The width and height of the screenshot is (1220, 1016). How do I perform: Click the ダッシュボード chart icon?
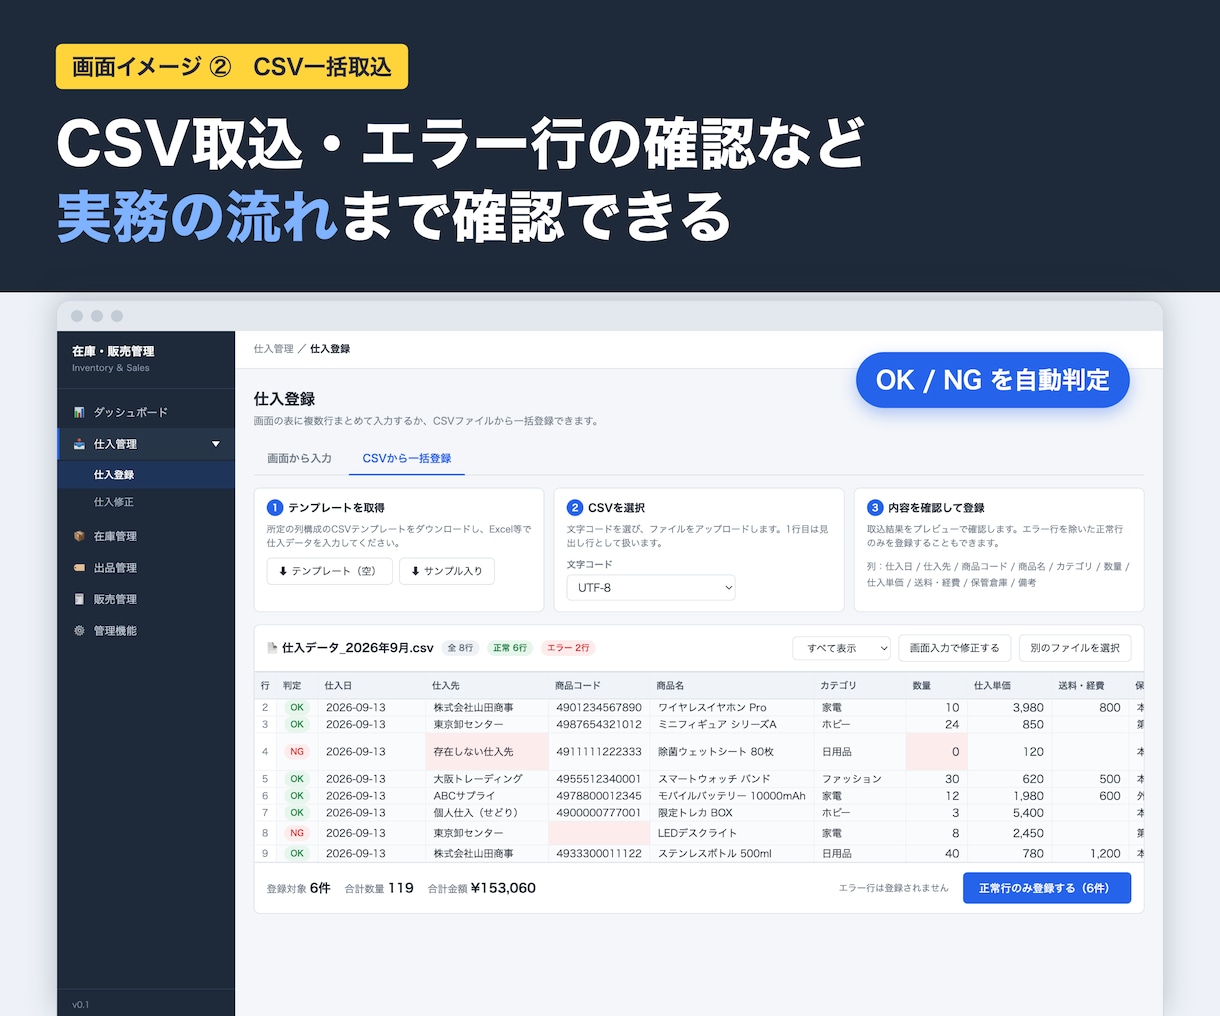click(79, 412)
